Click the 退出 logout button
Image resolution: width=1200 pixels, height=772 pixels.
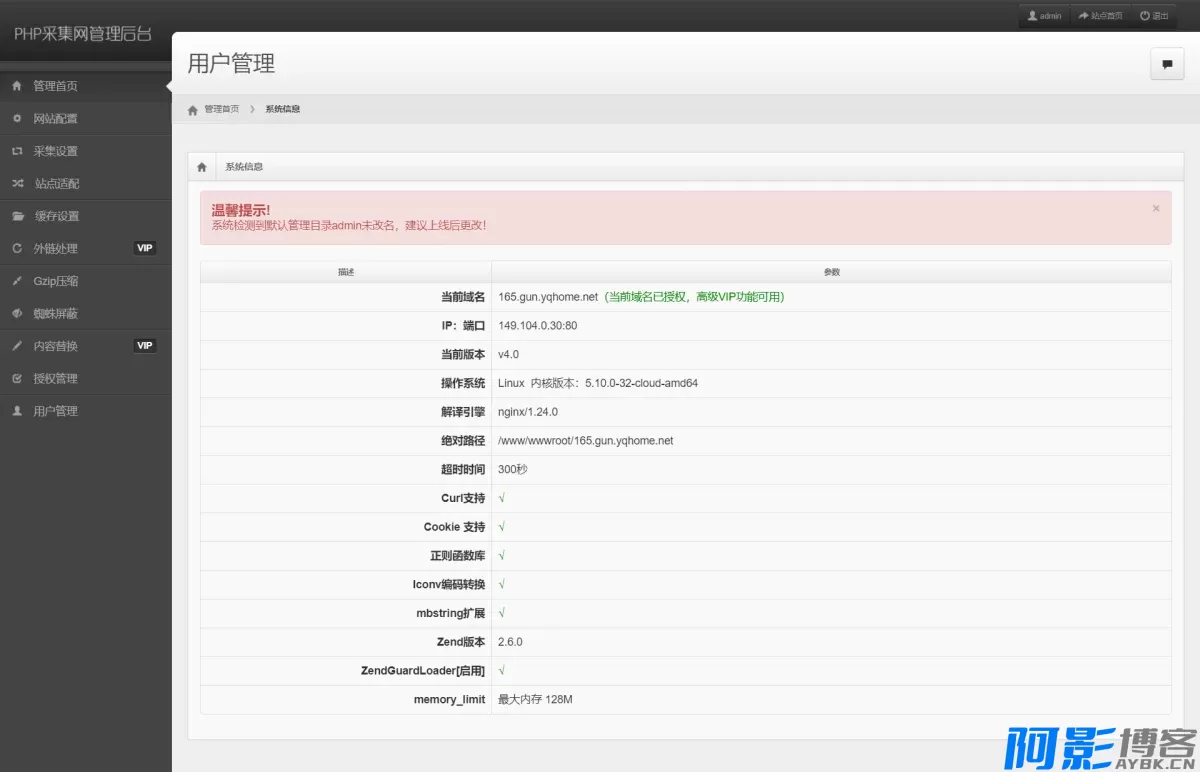click(x=1154, y=16)
